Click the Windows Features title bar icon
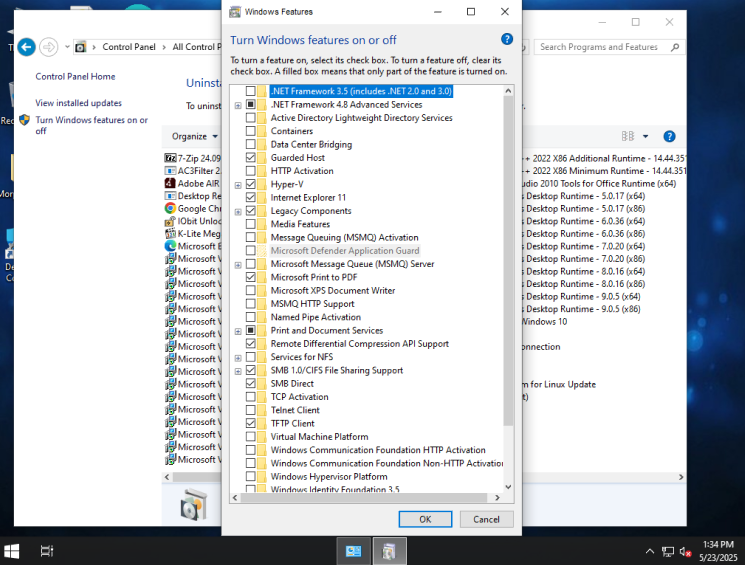 tap(235, 12)
